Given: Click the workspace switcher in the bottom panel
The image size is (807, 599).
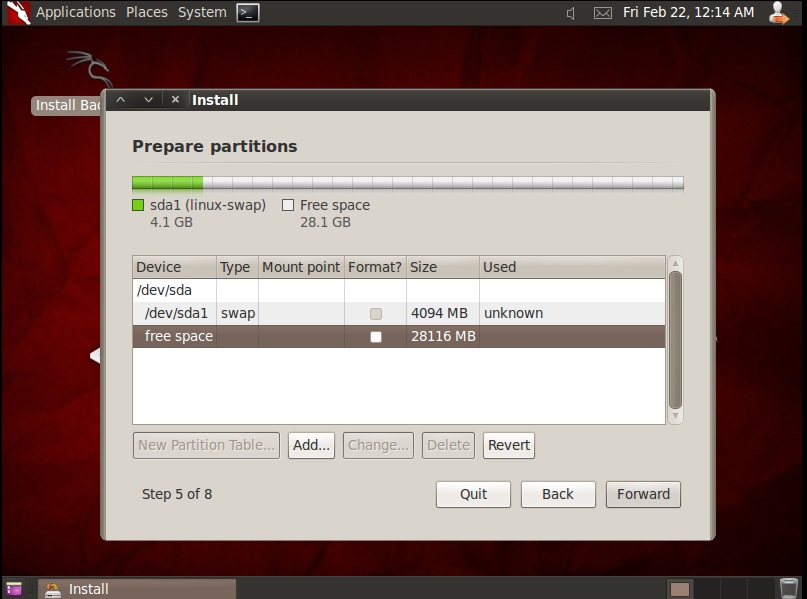Looking at the screenshot, I should click(x=680, y=588).
